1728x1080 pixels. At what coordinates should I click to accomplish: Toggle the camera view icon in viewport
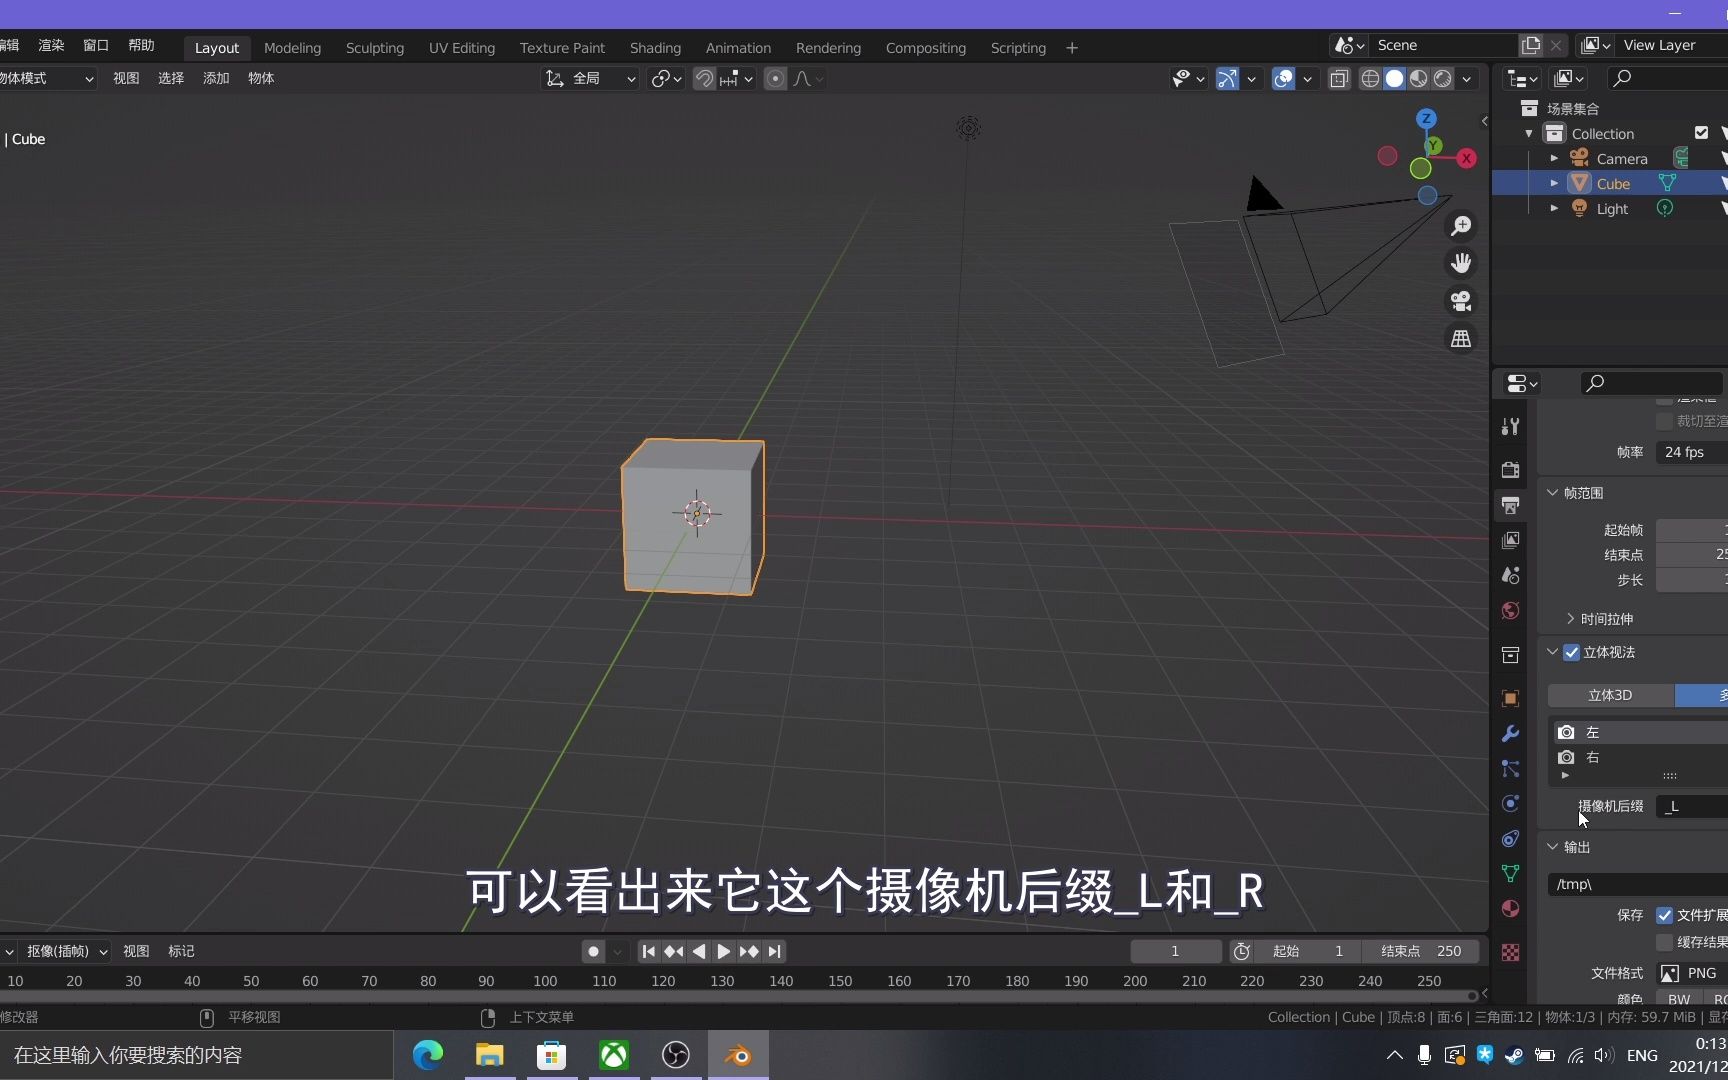[1461, 301]
